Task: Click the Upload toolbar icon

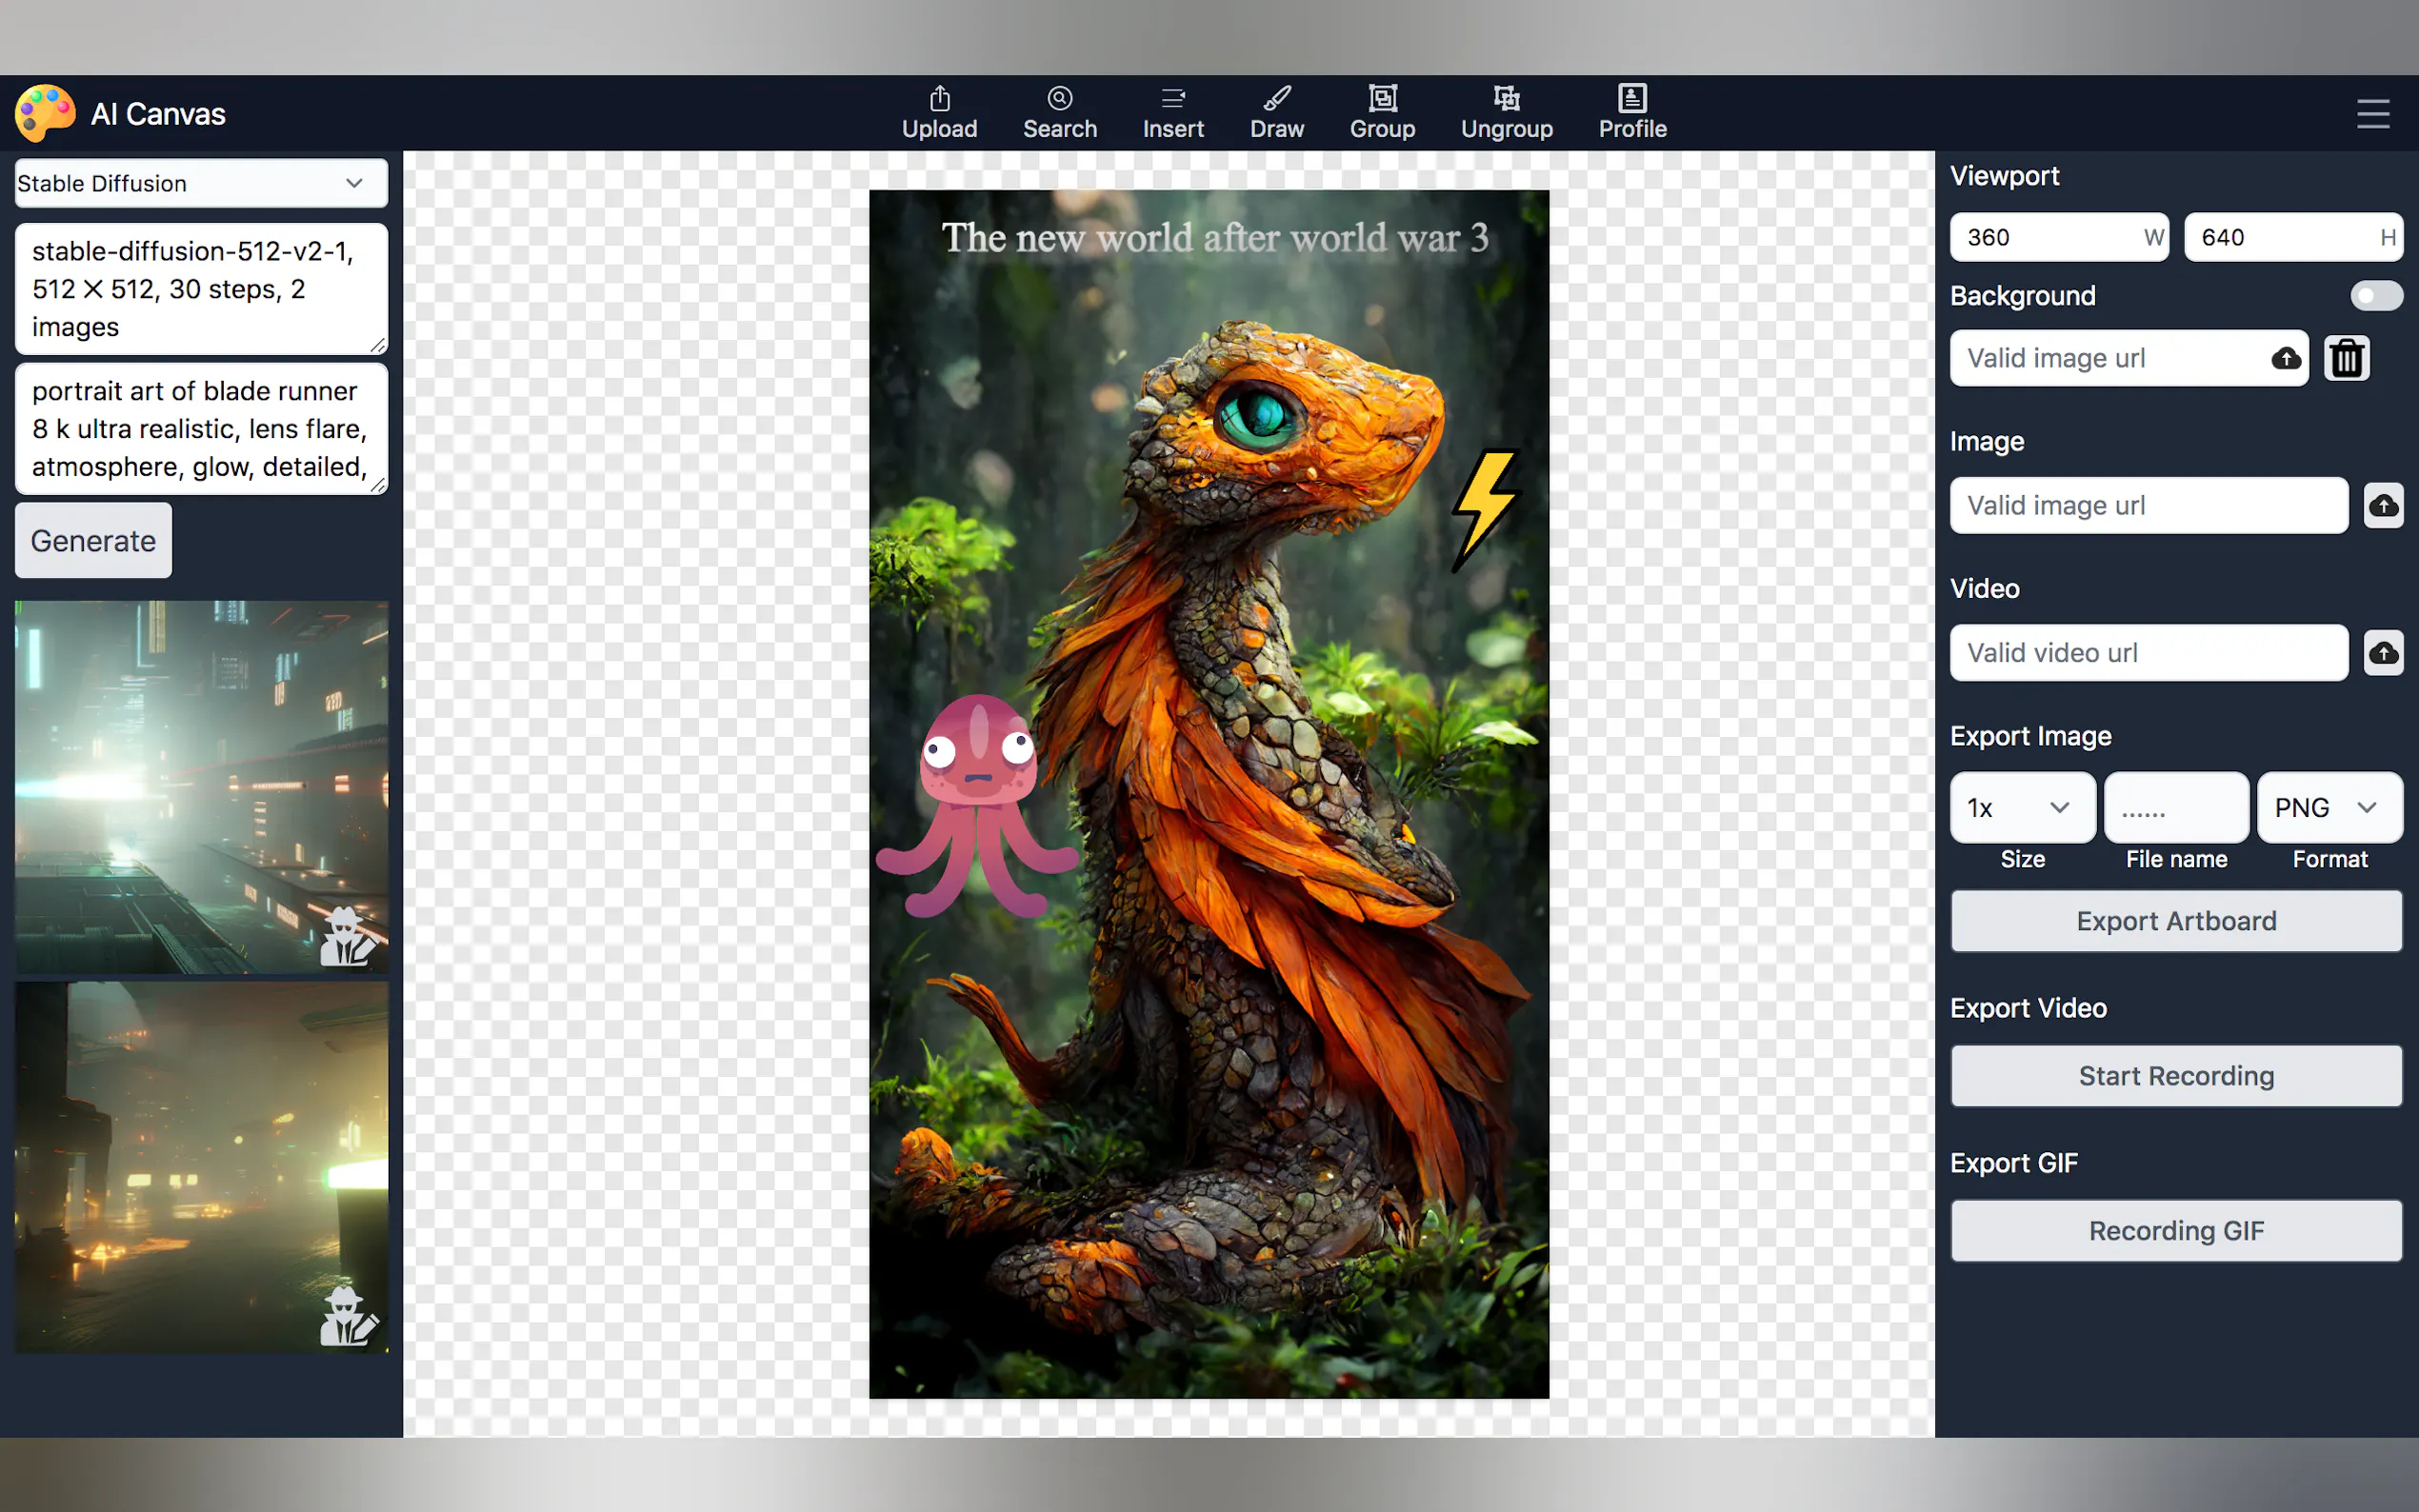Action: [x=938, y=112]
